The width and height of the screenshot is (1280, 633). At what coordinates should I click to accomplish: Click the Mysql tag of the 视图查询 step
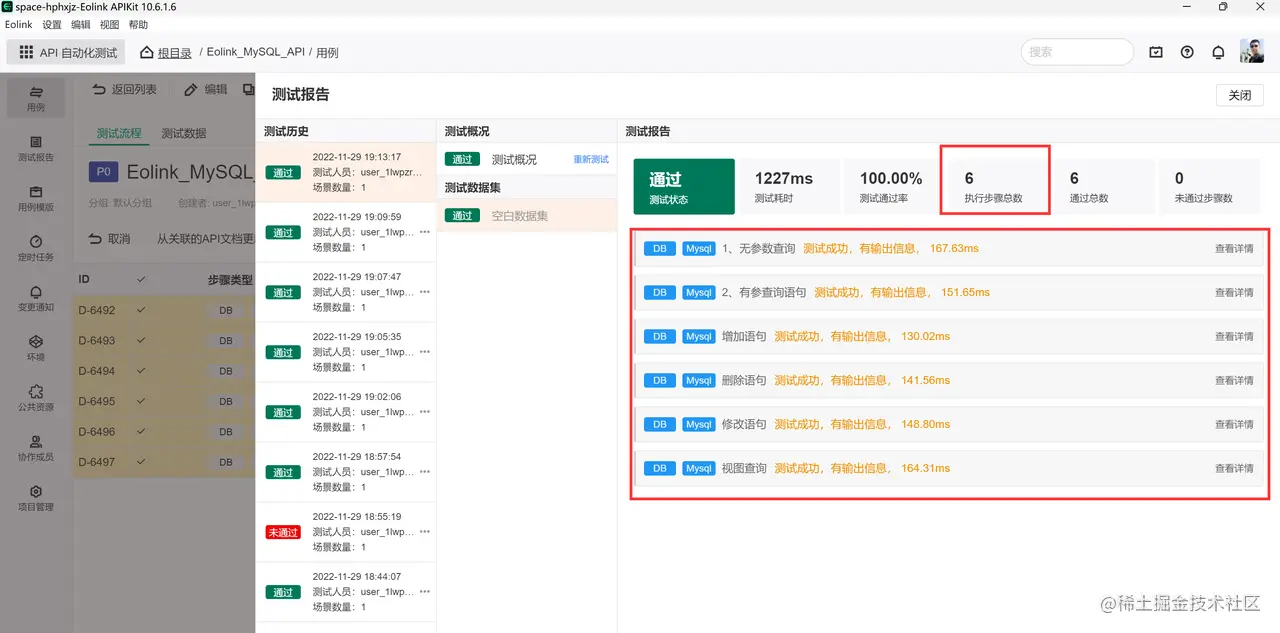(x=699, y=468)
